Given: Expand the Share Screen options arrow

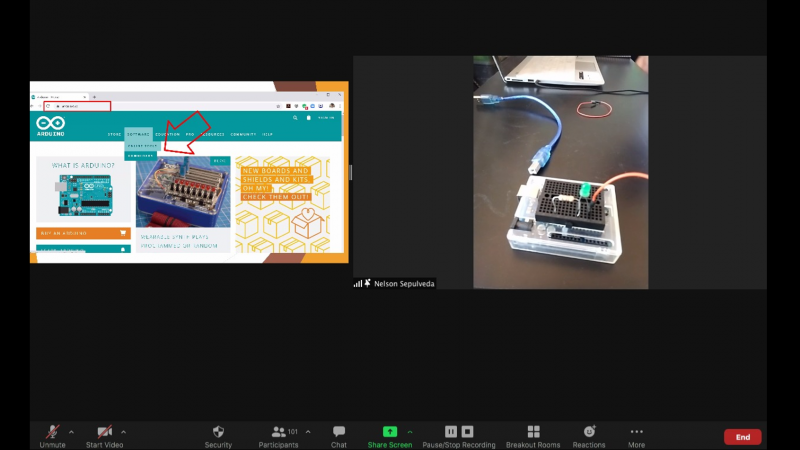Looking at the screenshot, I should click(x=409, y=431).
